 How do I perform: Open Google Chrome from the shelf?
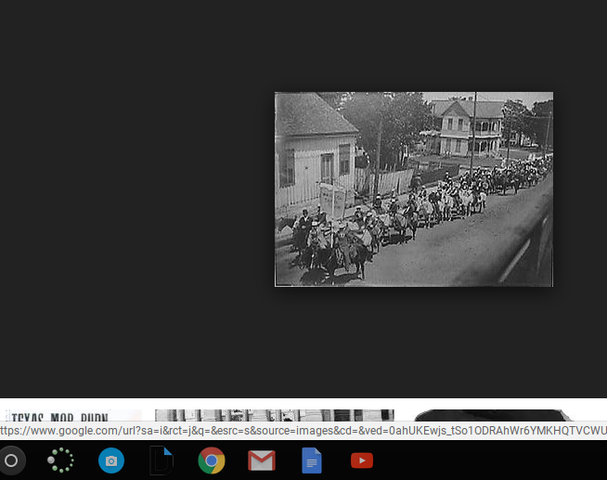pyautogui.click(x=211, y=460)
